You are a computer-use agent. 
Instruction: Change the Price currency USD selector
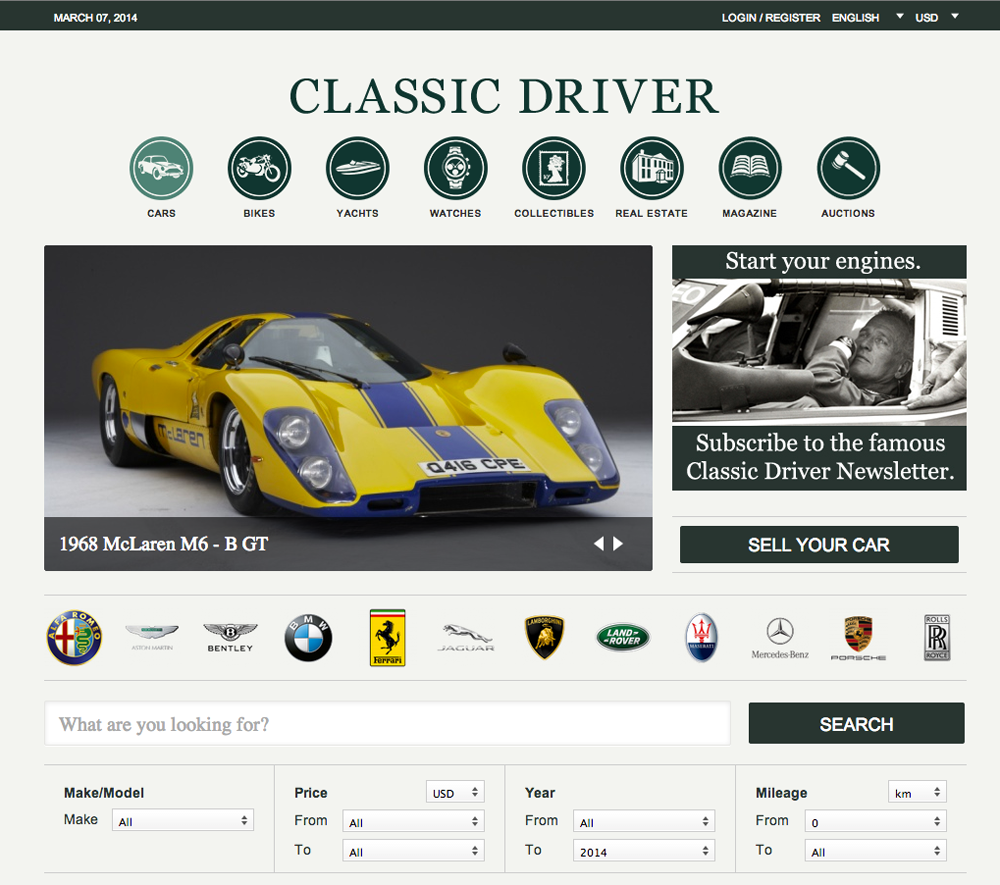(x=455, y=793)
